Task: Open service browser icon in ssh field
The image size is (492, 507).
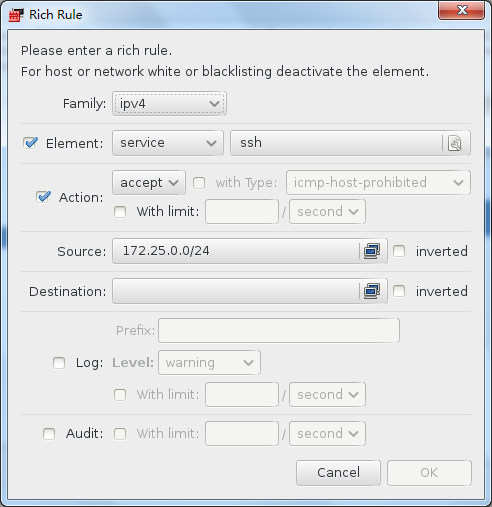Action: [455, 143]
